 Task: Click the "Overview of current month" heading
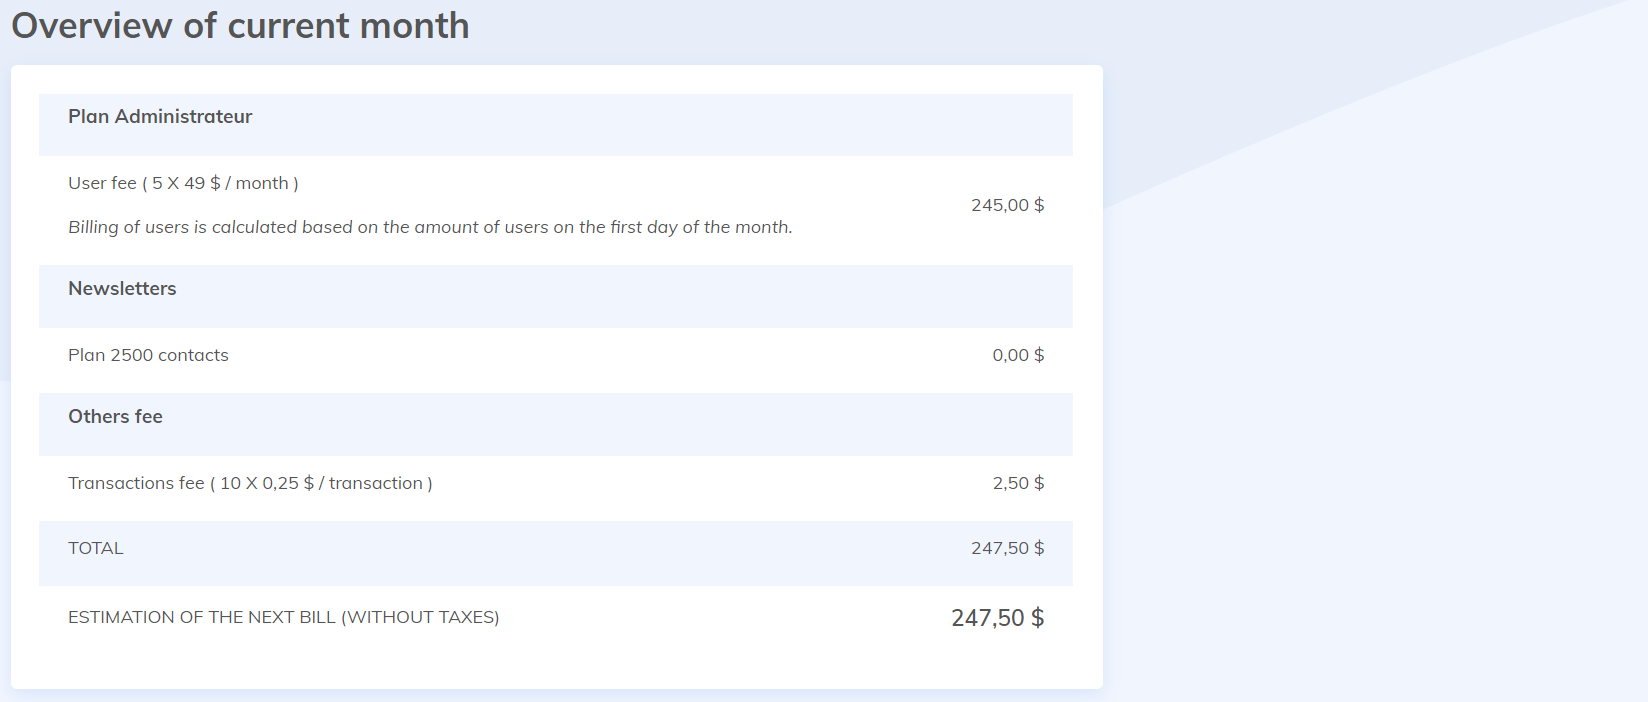point(240,26)
